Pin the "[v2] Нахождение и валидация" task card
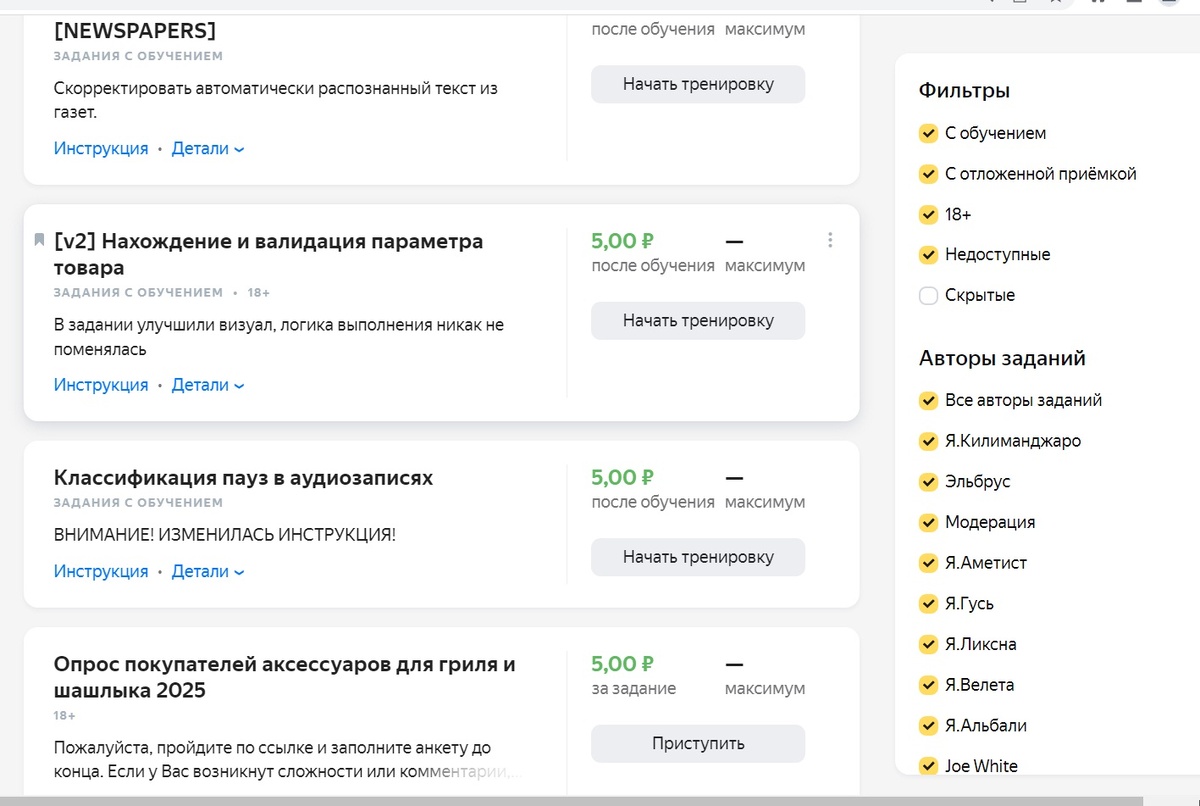Image resolution: width=1200 pixels, height=806 pixels. pyautogui.click(x=38, y=239)
